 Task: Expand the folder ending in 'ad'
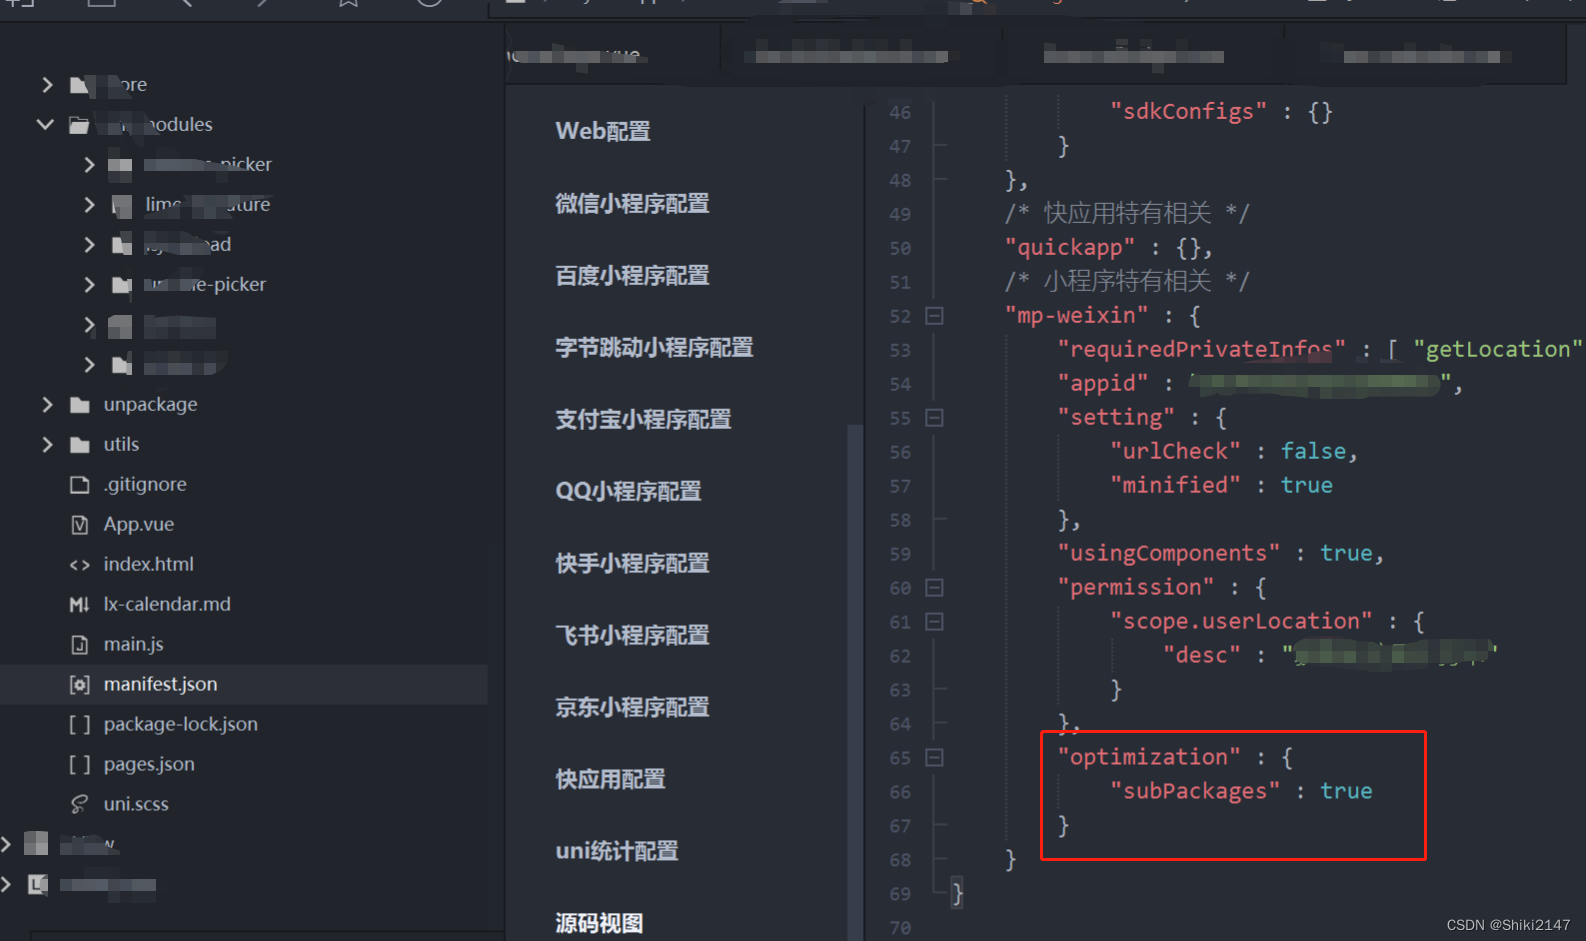click(89, 244)
